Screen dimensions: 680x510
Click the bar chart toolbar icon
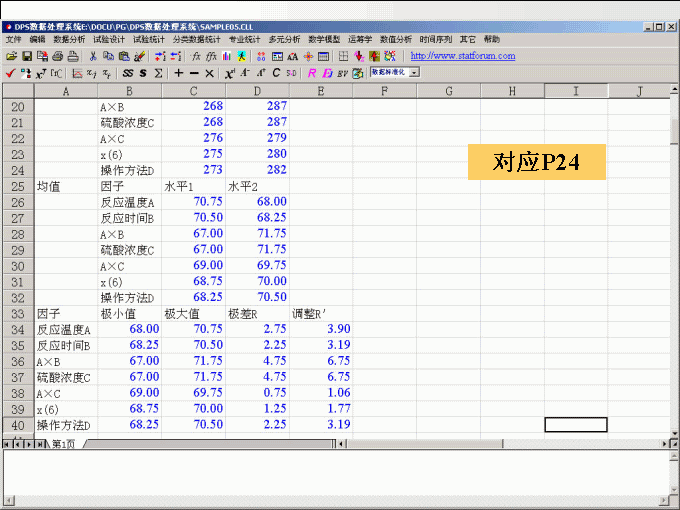[228, 56]
